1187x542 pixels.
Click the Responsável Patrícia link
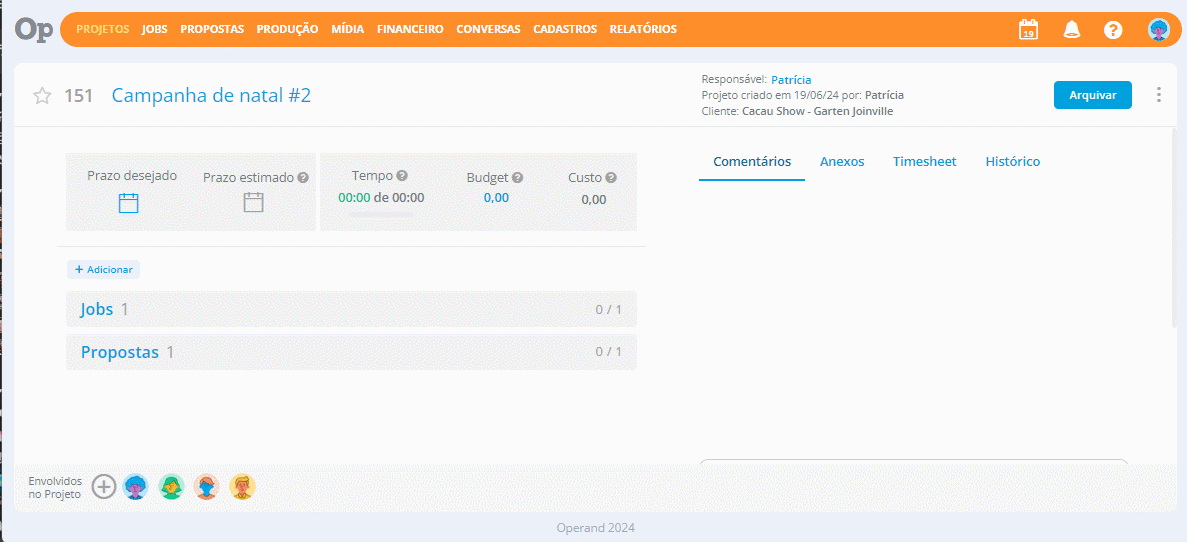pos(791,79)
